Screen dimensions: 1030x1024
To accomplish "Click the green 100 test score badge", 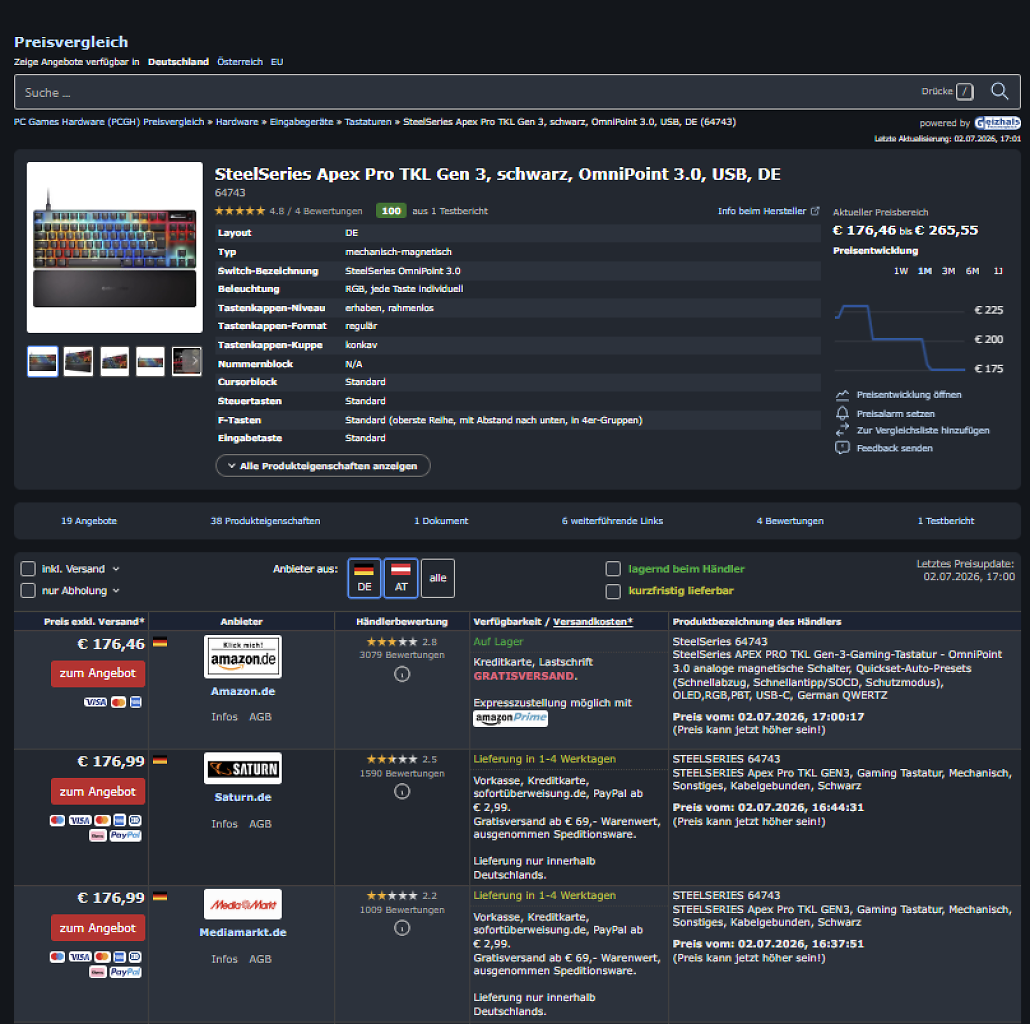I will [391, 211].
